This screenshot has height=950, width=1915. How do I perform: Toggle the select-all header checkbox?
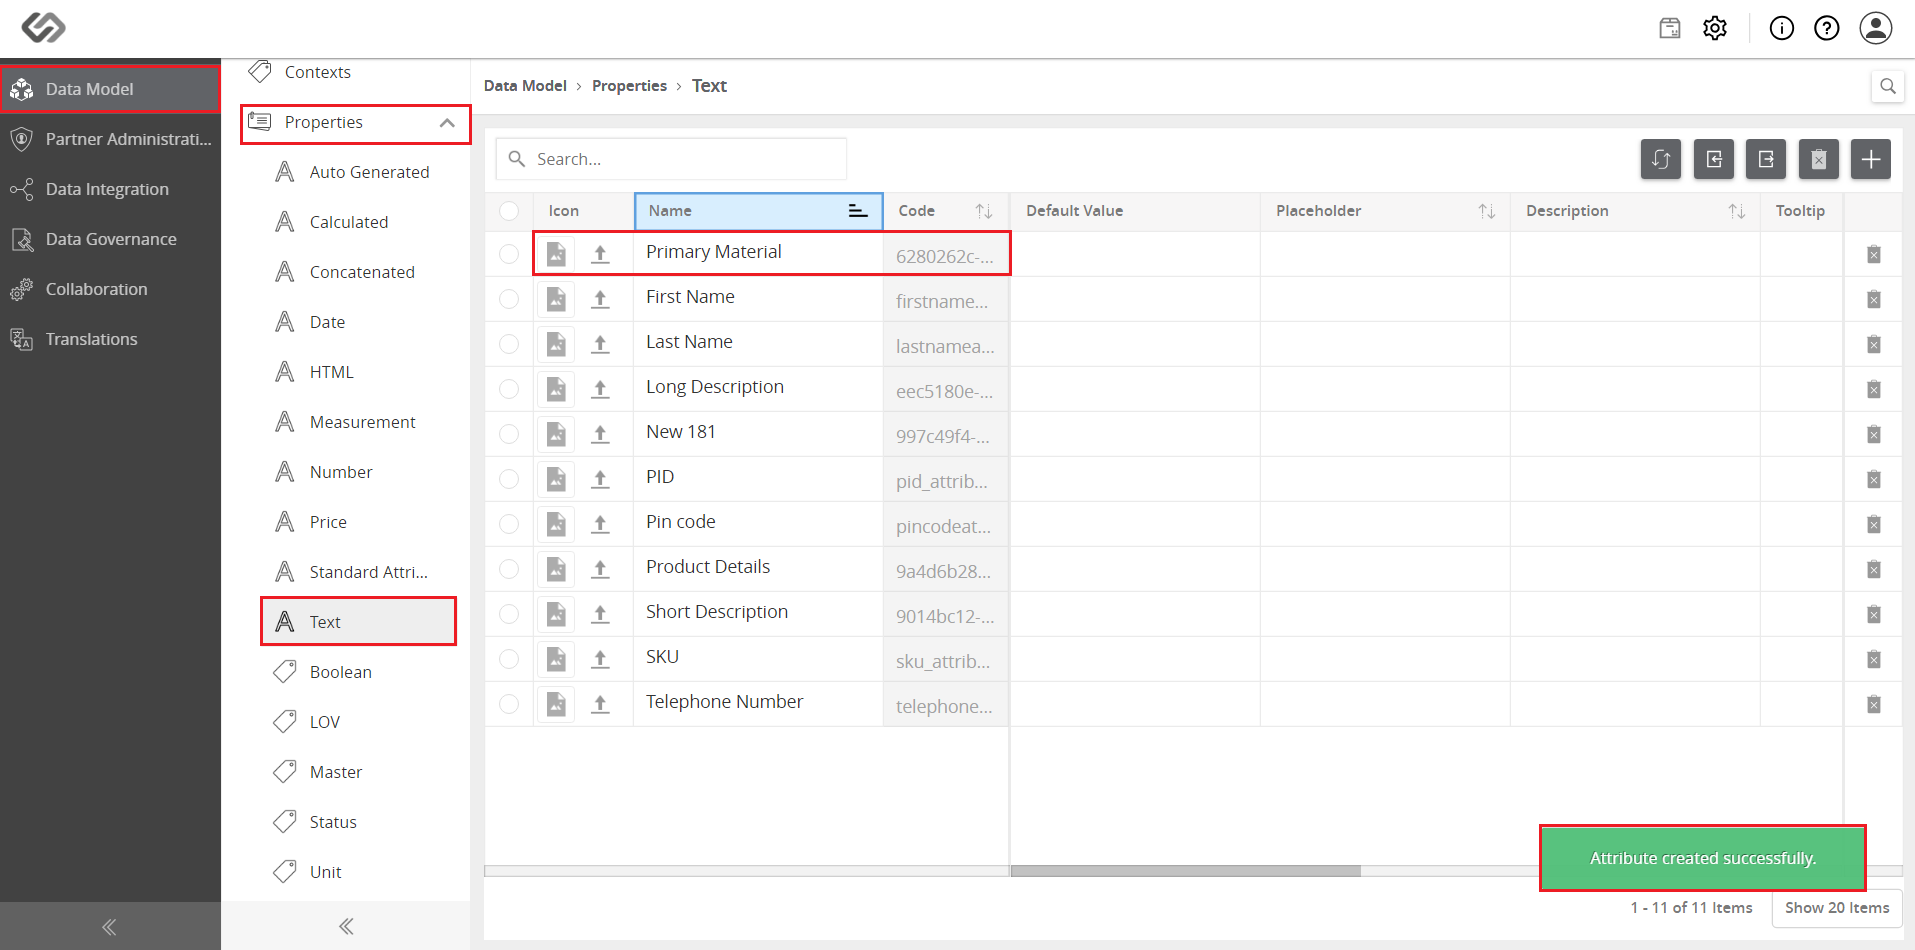click(509, 211)
